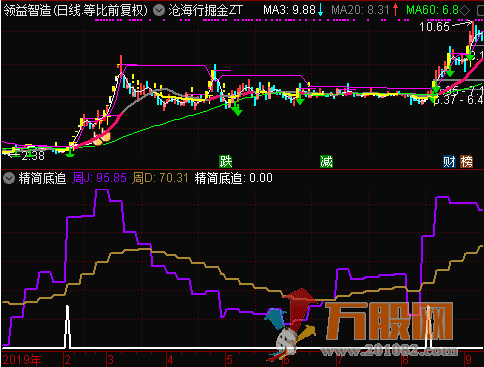Click the 2019年 label on time axis
This screenshot has width=484, height=367.
coord(22,360)
